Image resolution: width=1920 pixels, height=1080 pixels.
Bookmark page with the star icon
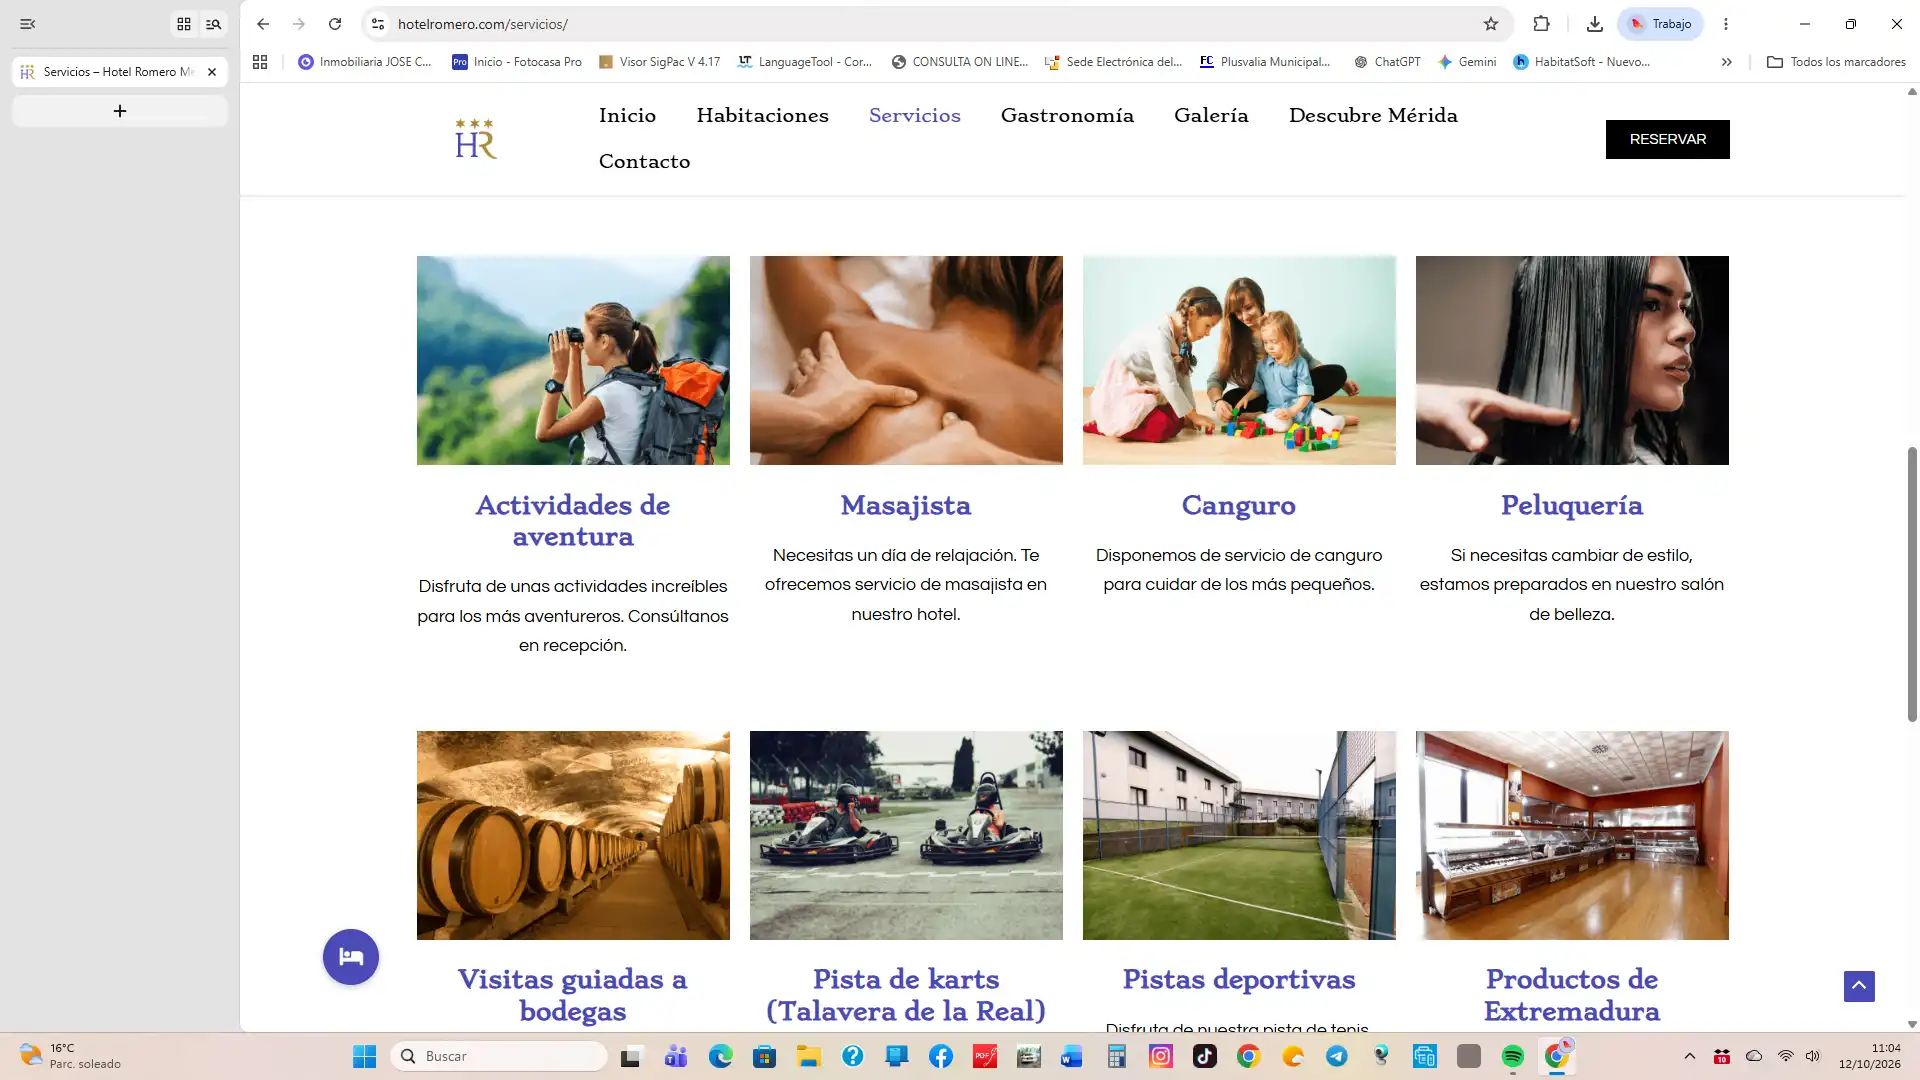(x=1491, y=24)
